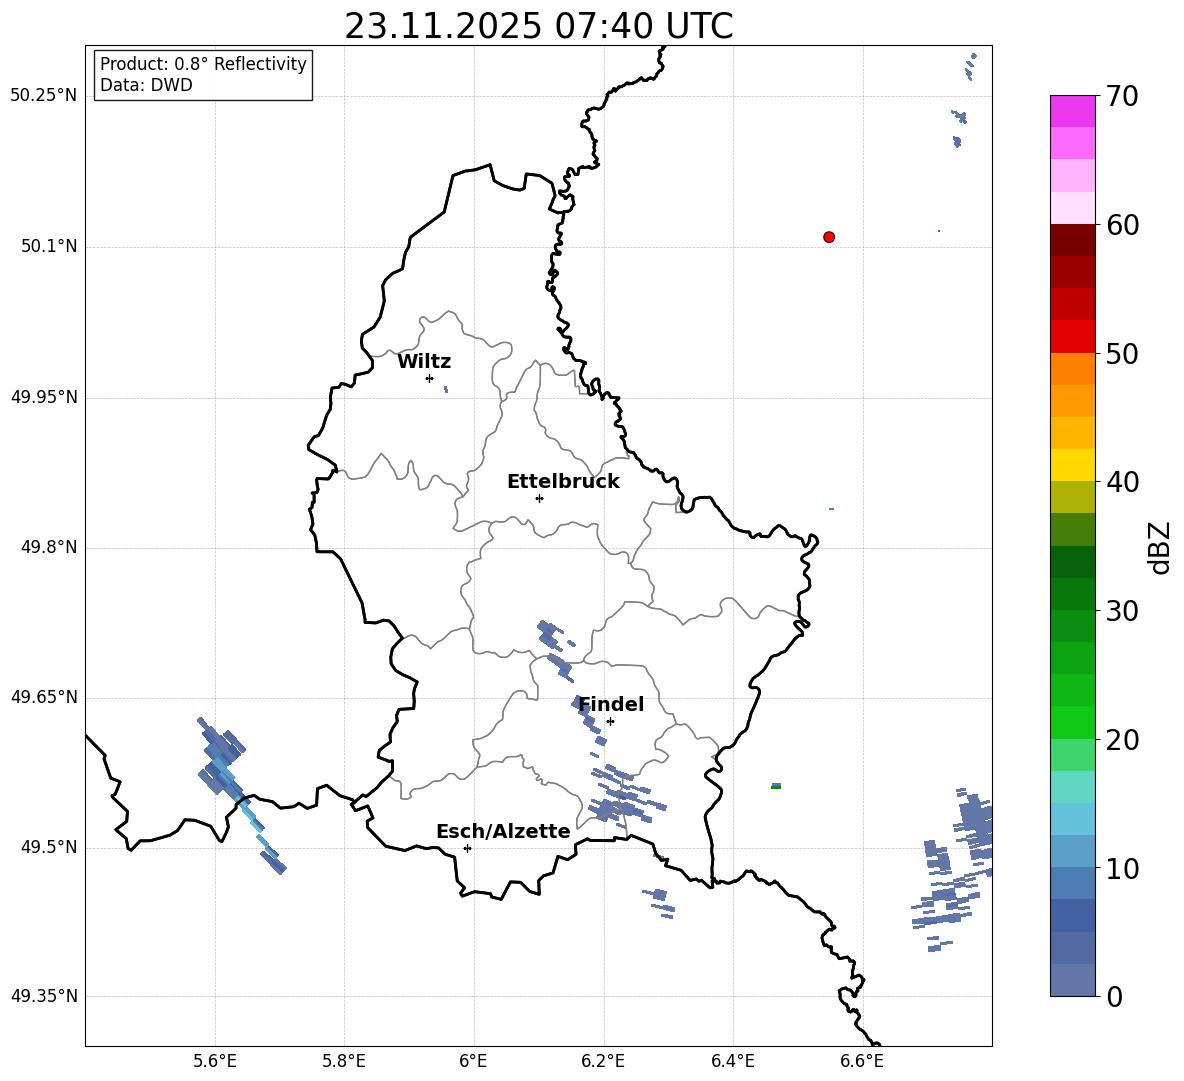Screen dimensions: 1184x1081
Task: Click the colorbar 40 tick label
Action: [1123, 482]
